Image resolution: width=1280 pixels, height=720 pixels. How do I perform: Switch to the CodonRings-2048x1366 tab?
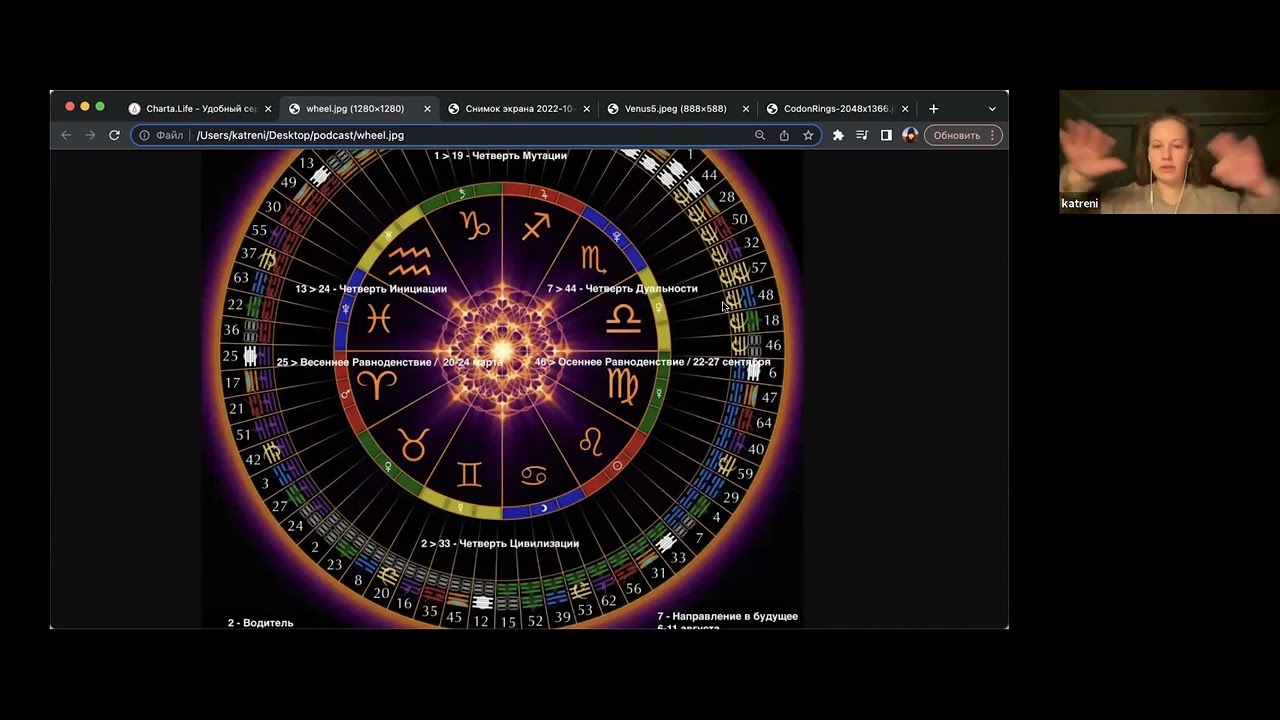pos(838,108)
